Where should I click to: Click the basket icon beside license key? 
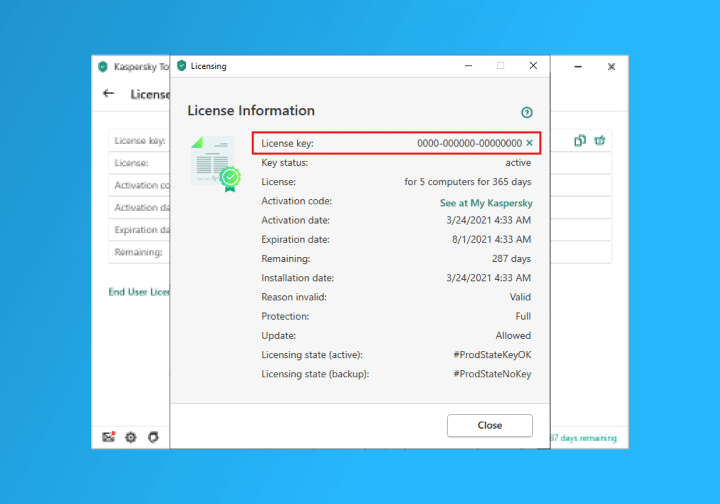[x=600, y=141]
